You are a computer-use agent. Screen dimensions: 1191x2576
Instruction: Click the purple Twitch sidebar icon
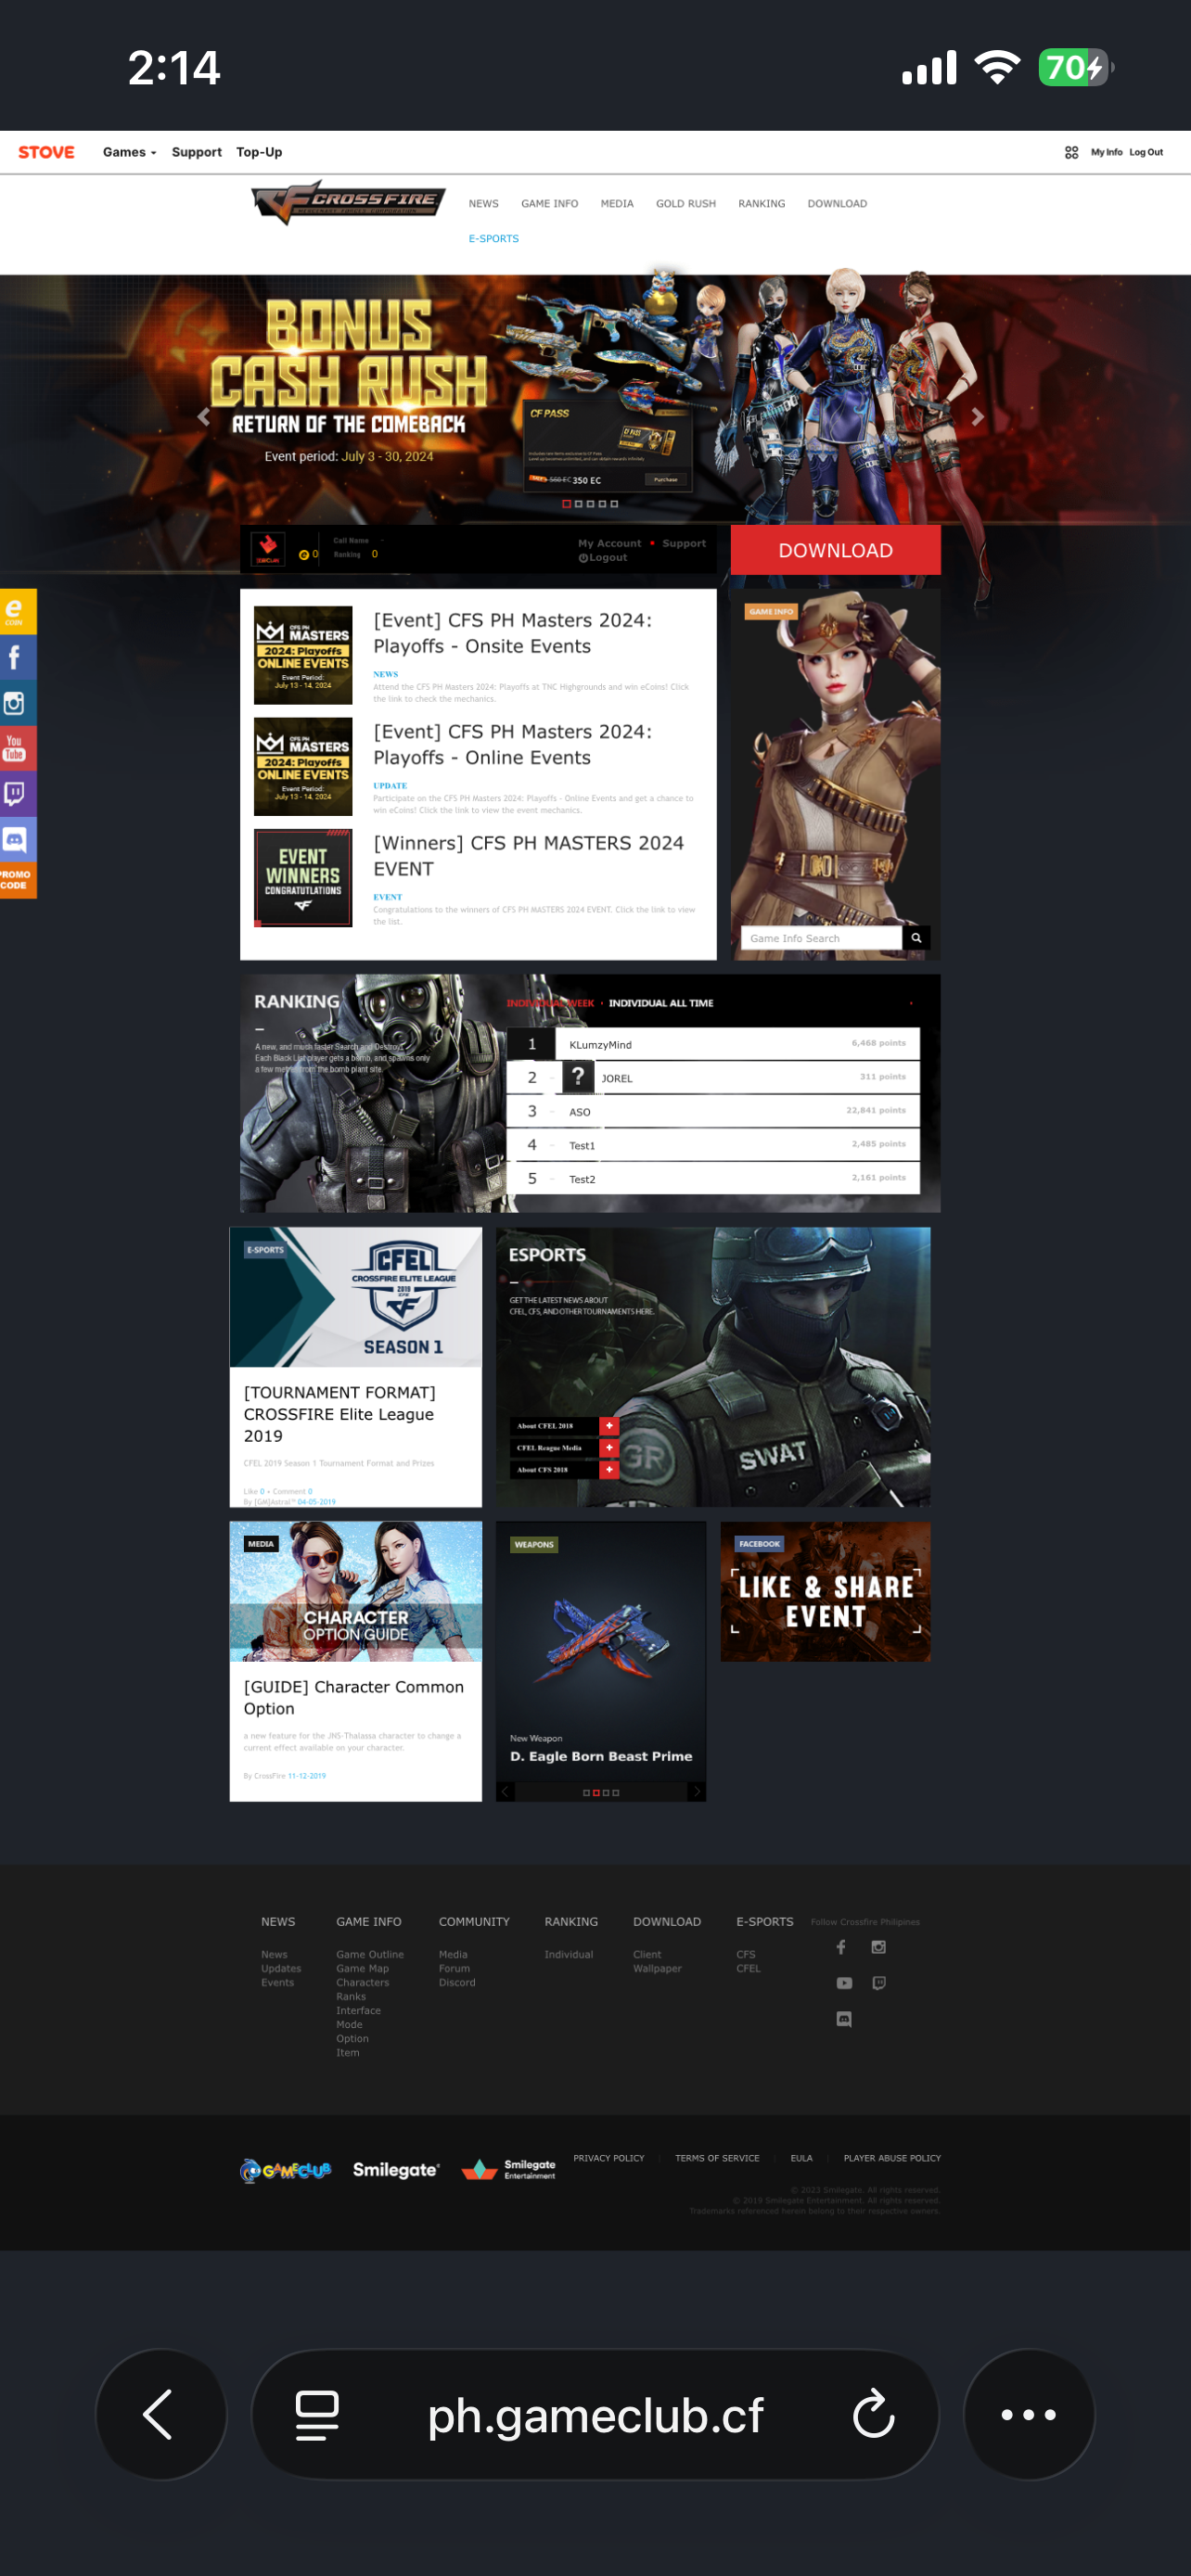(17, 793)
